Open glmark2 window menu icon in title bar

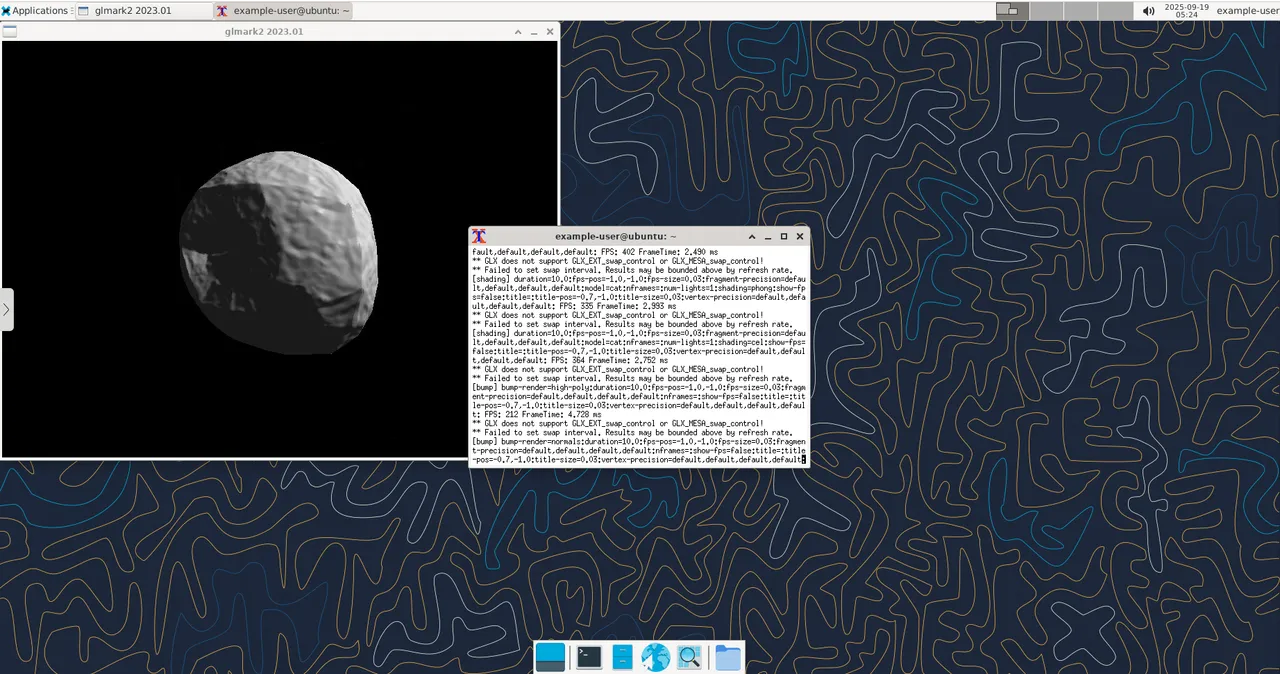10,31
